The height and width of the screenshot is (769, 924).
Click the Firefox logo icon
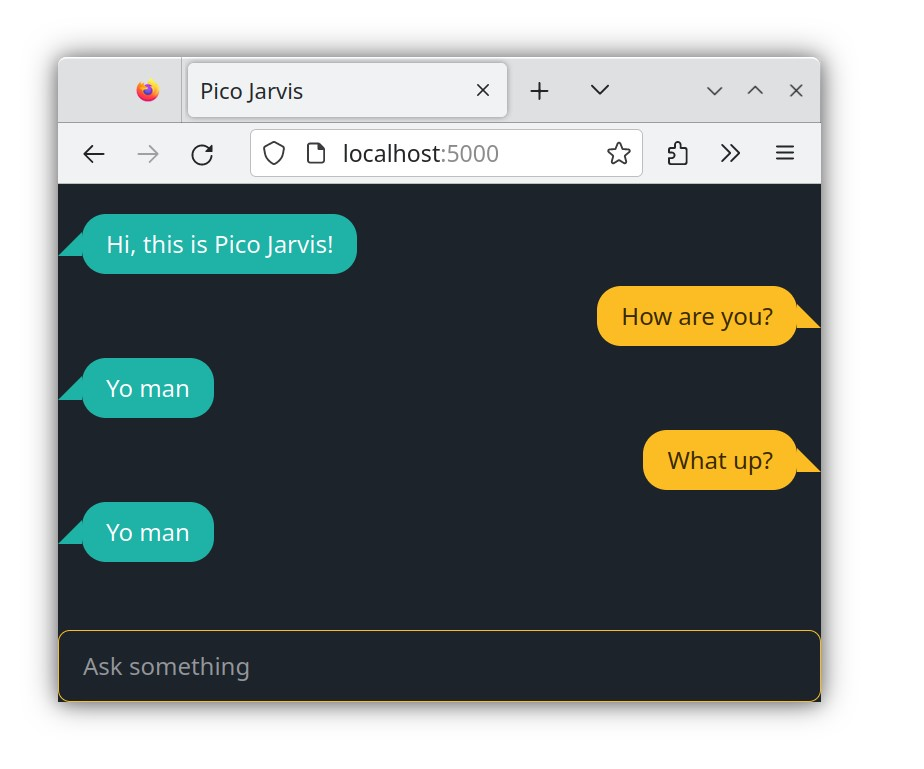click(147, 90)
